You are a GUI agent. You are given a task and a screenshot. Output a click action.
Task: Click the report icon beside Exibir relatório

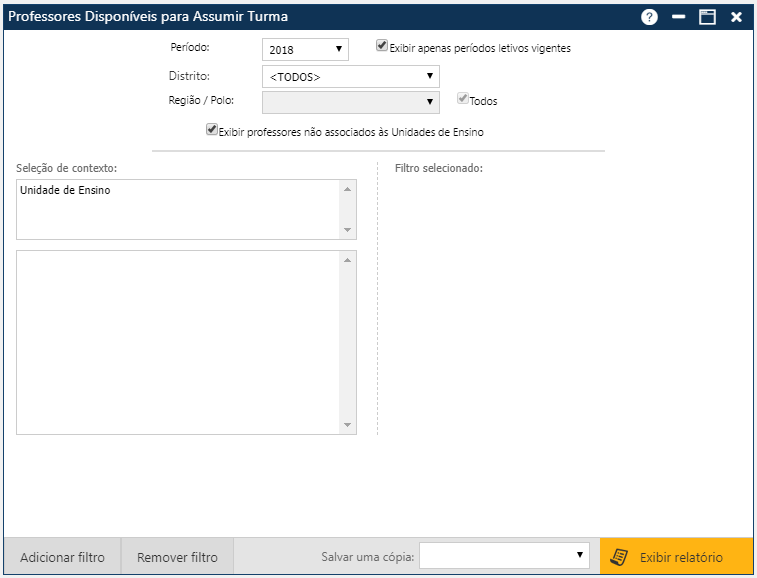620,557
